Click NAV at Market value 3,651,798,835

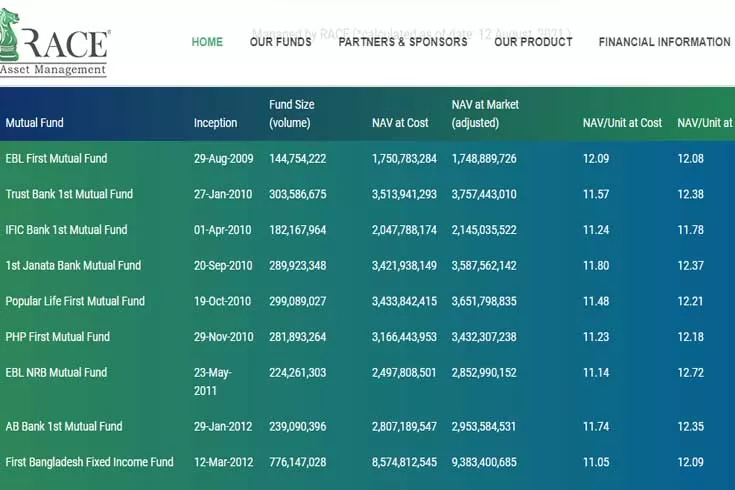pos(484,301)
